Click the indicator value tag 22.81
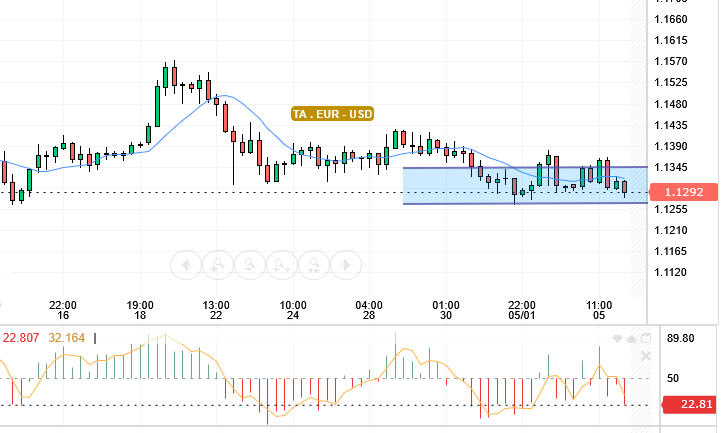Viewport: 723px width, 433px height. tap(689, 404)
